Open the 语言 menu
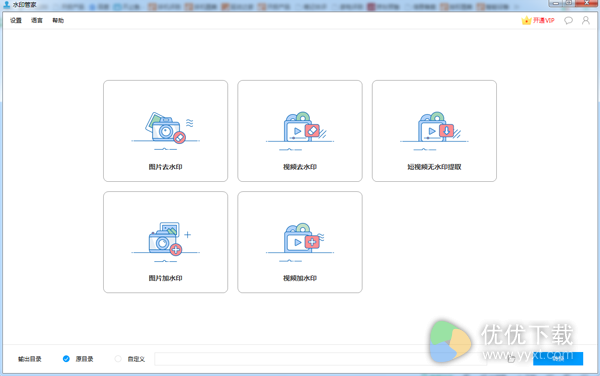The image size is (600, 376). [x=37, y=20]
